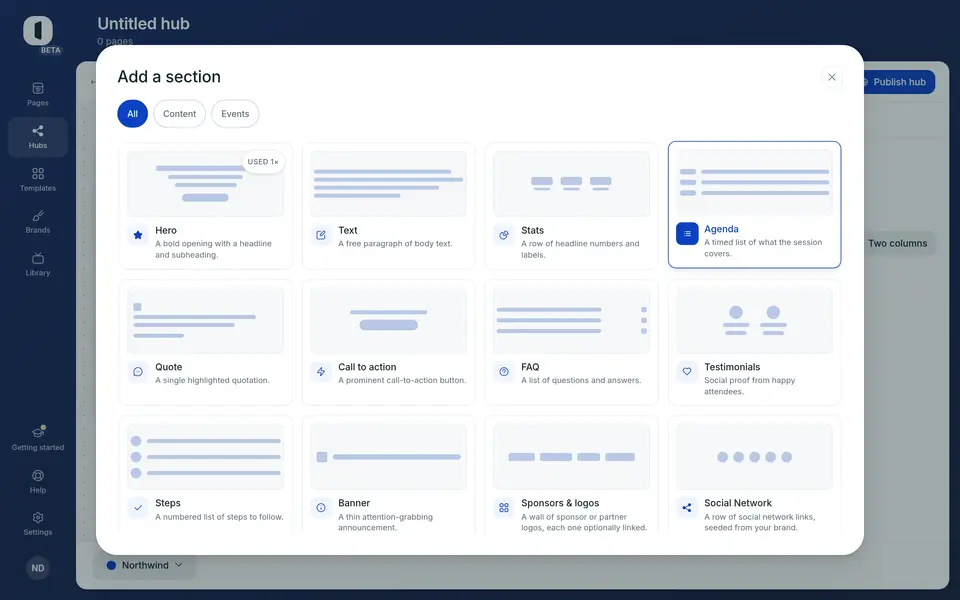
Task: Click the Testimonials heart icon
Action: [687, 372]
